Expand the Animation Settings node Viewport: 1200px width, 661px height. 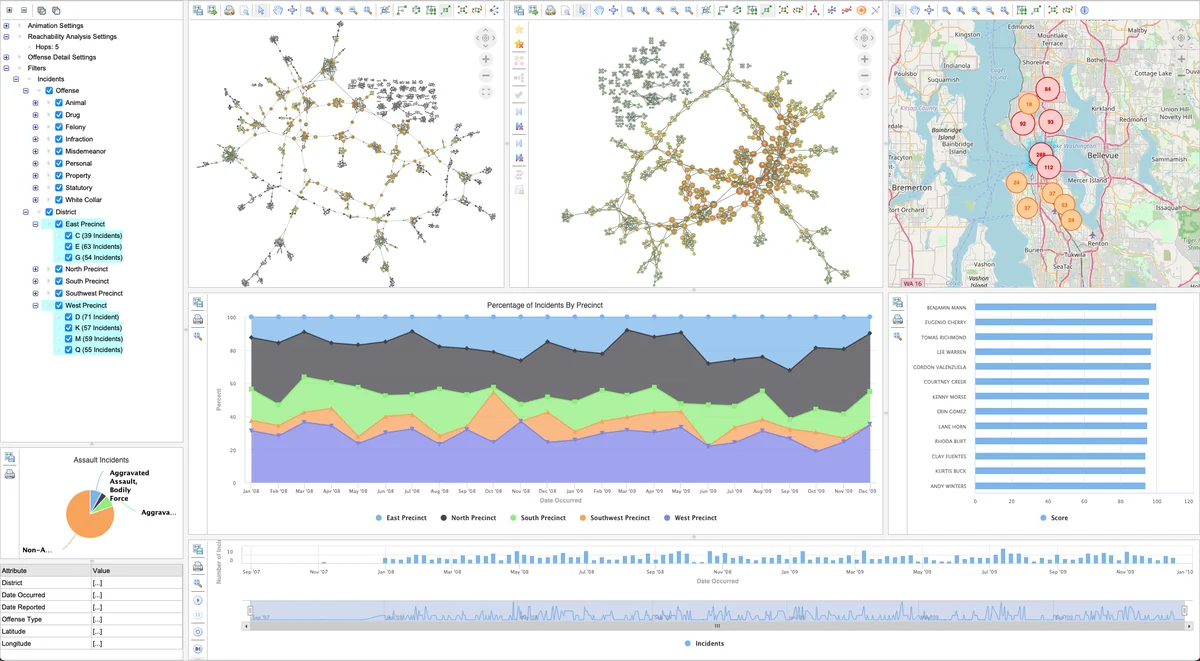7,25
